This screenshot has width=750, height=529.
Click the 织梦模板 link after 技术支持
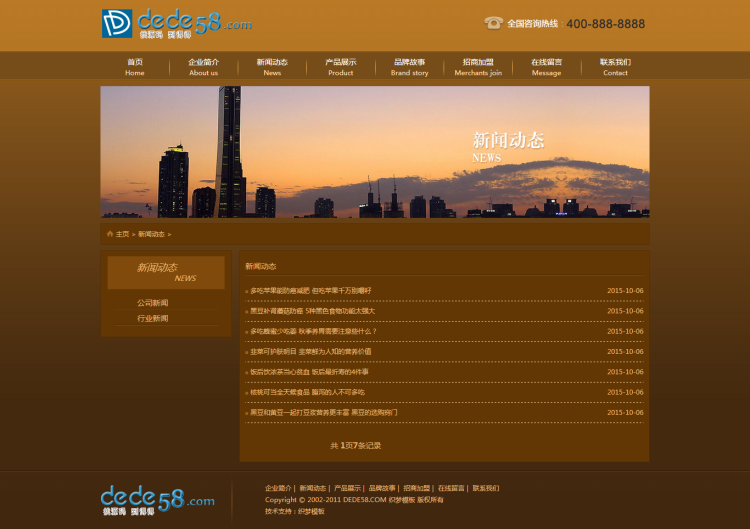(311, 511)
